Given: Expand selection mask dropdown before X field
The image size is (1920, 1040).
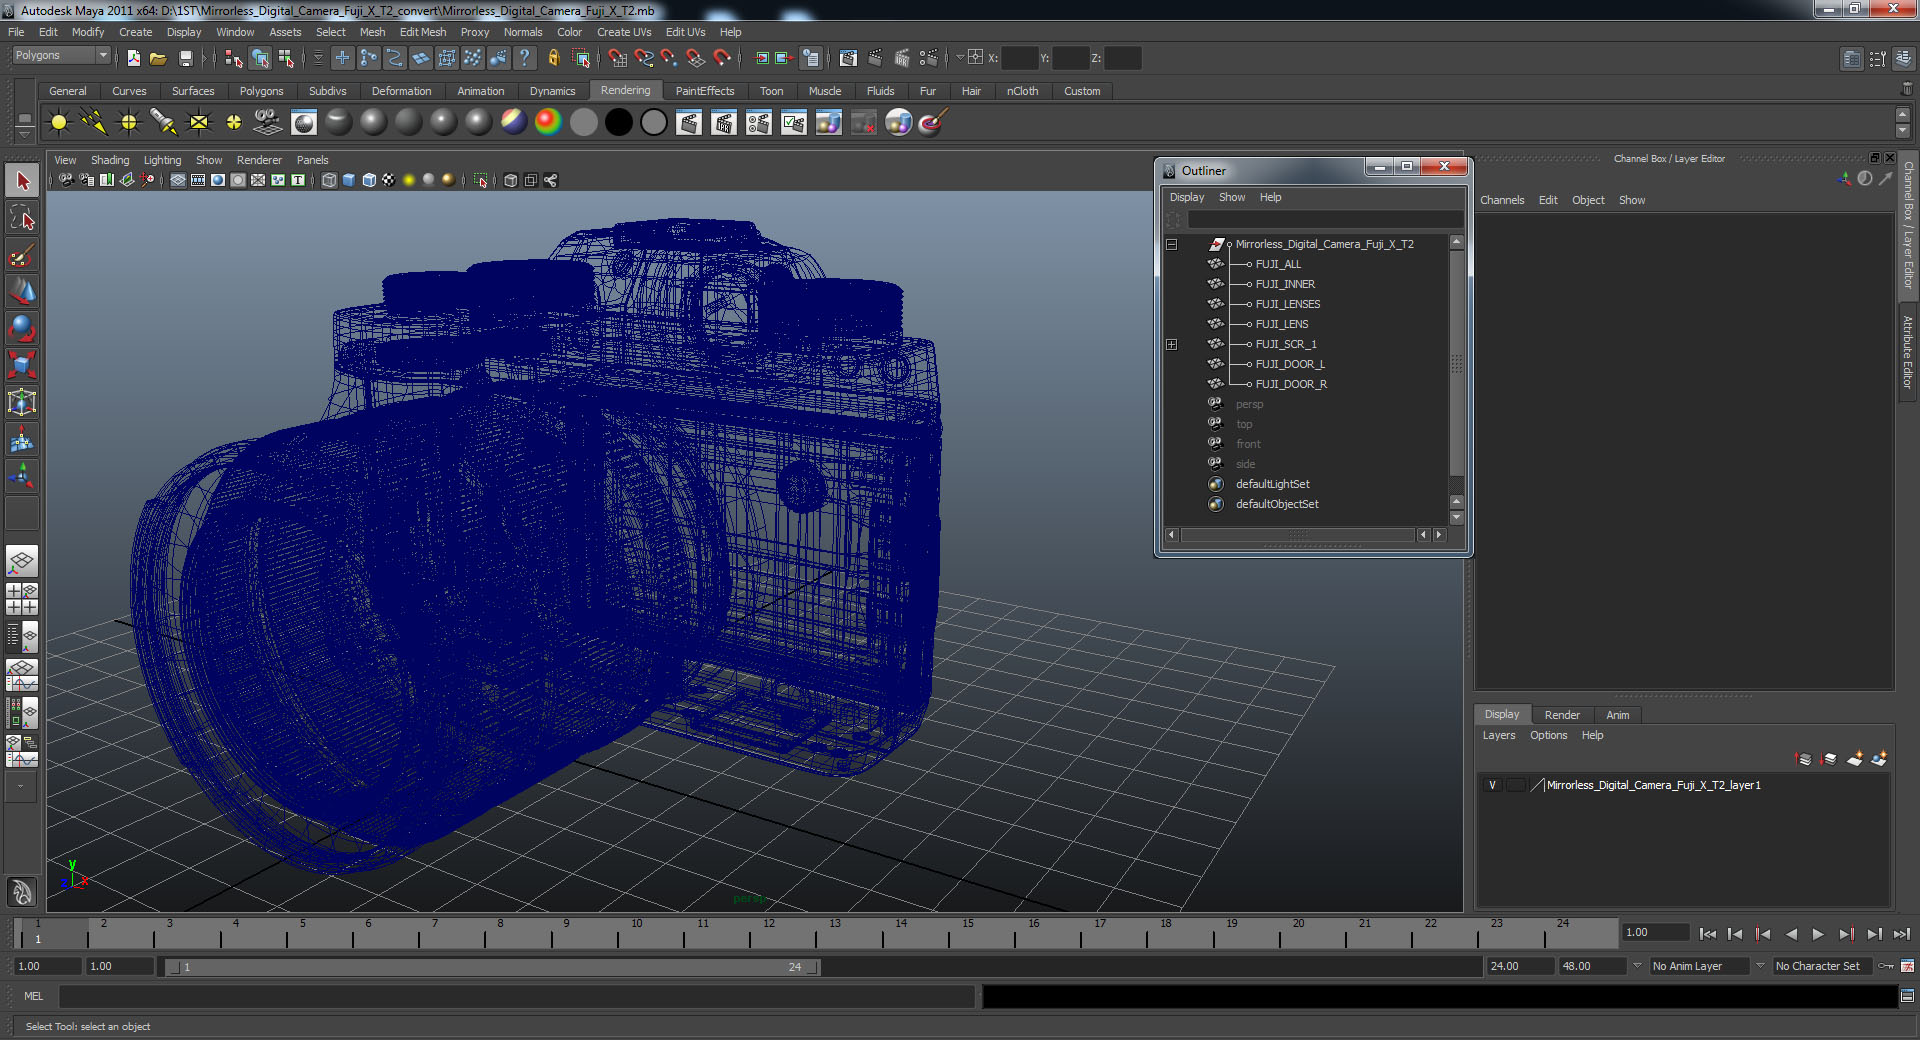Looking at the screenshot, I should (x=959, y=58).
